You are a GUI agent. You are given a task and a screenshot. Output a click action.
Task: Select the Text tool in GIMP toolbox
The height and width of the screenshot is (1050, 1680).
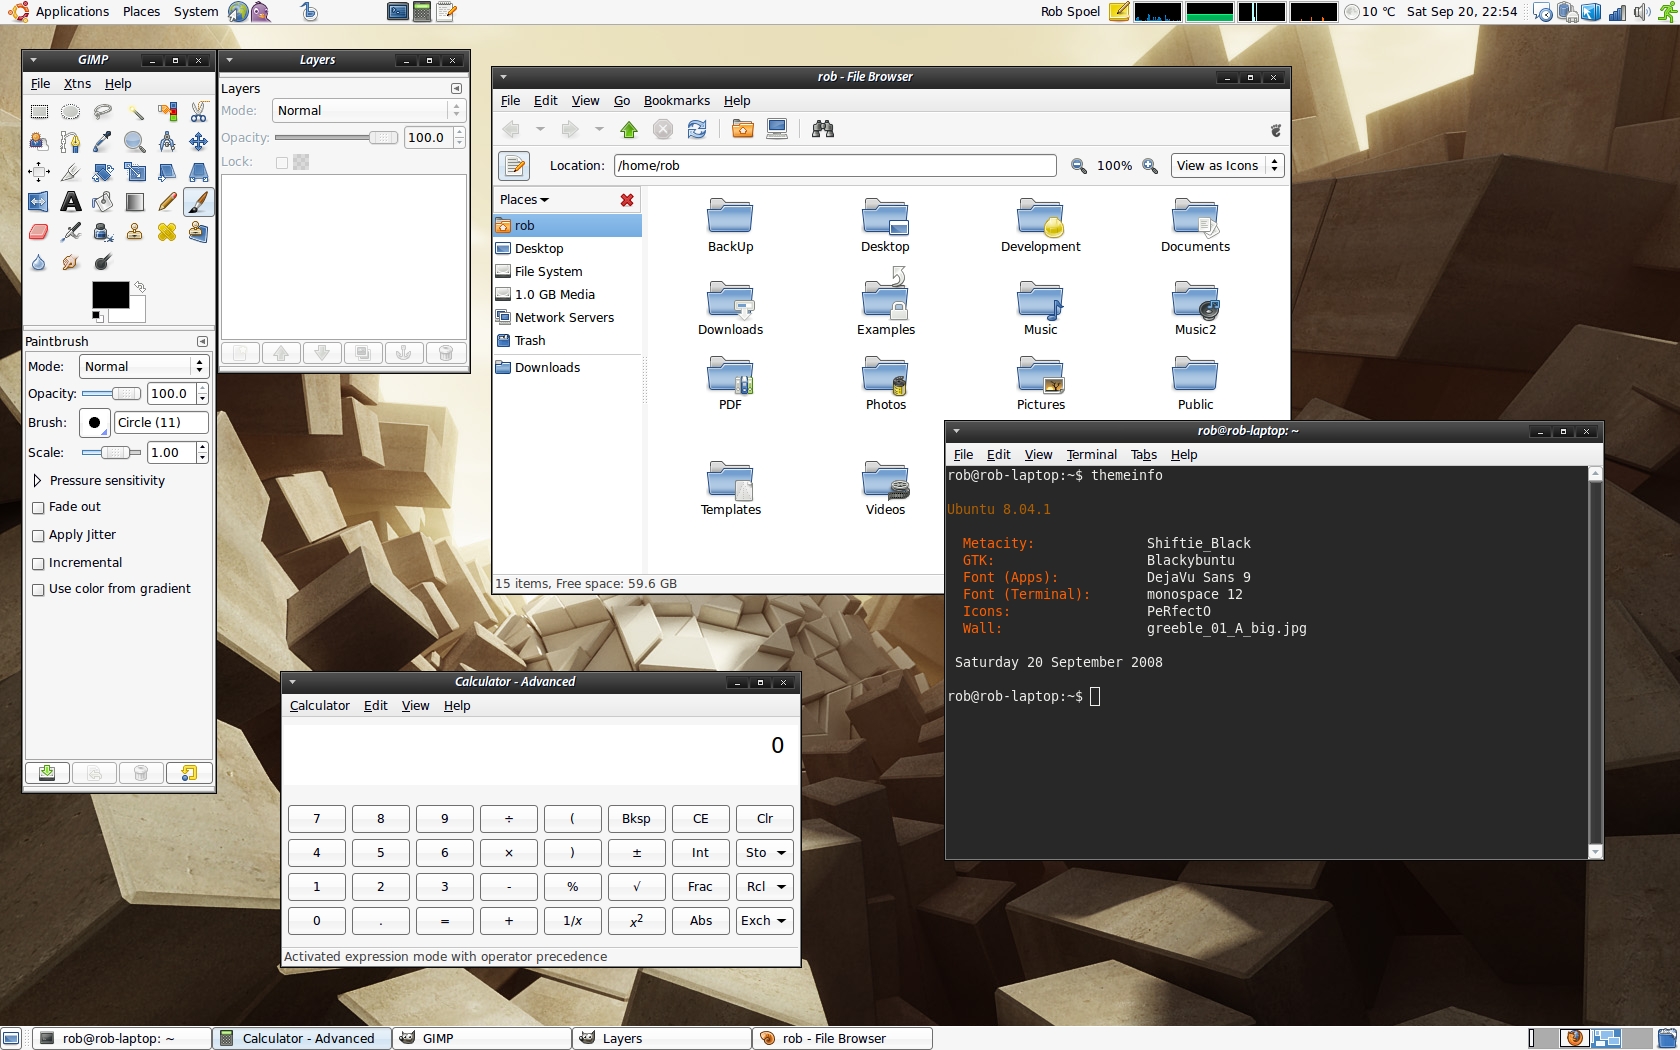coord(70,202)
